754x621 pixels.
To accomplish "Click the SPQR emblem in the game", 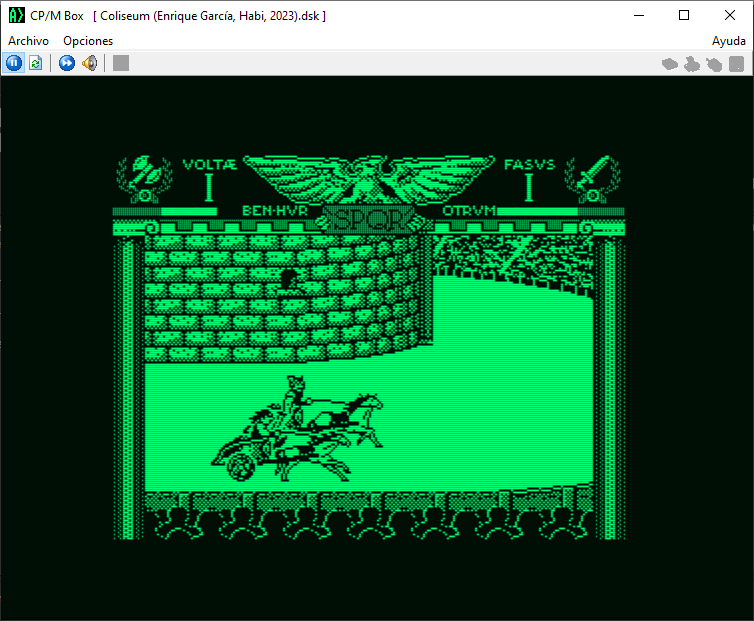I will click(369, 220).
